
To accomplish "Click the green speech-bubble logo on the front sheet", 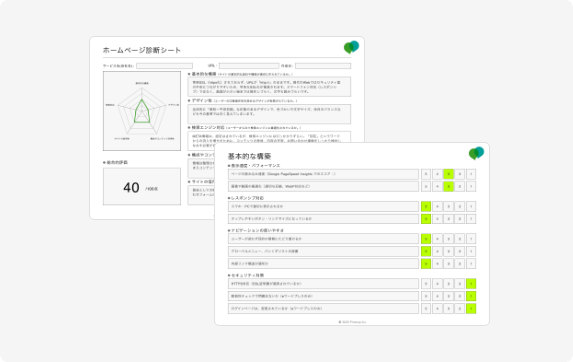I will [x=477, y=153].
